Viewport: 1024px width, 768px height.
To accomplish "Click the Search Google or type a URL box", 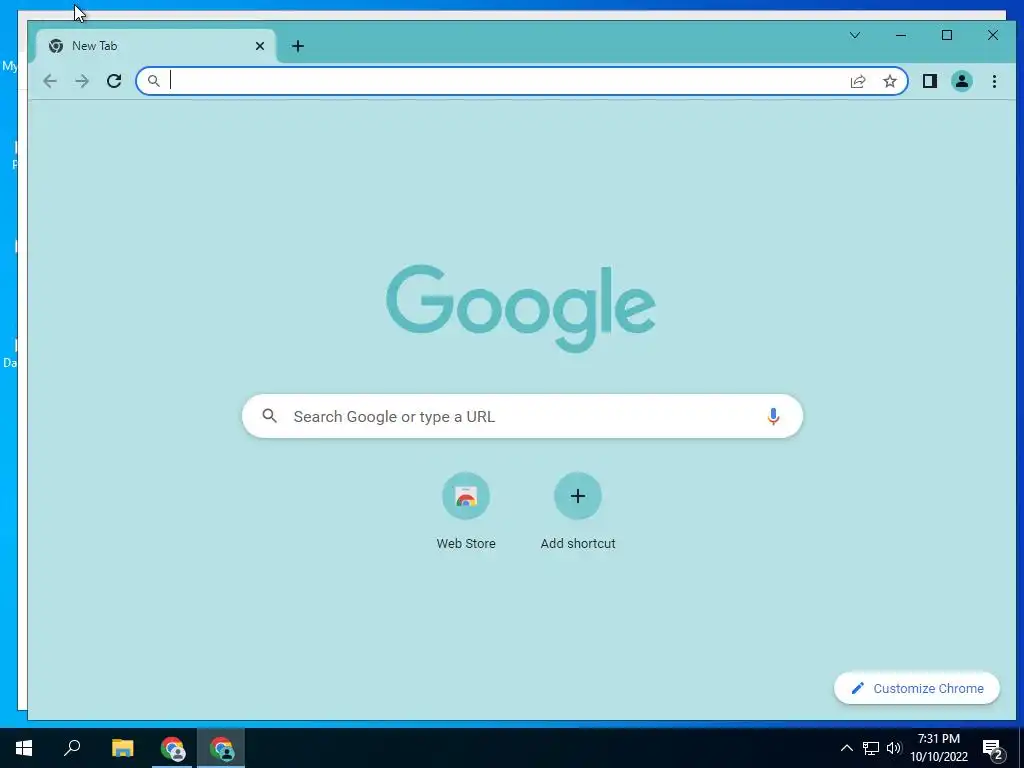I will [522, 416].
